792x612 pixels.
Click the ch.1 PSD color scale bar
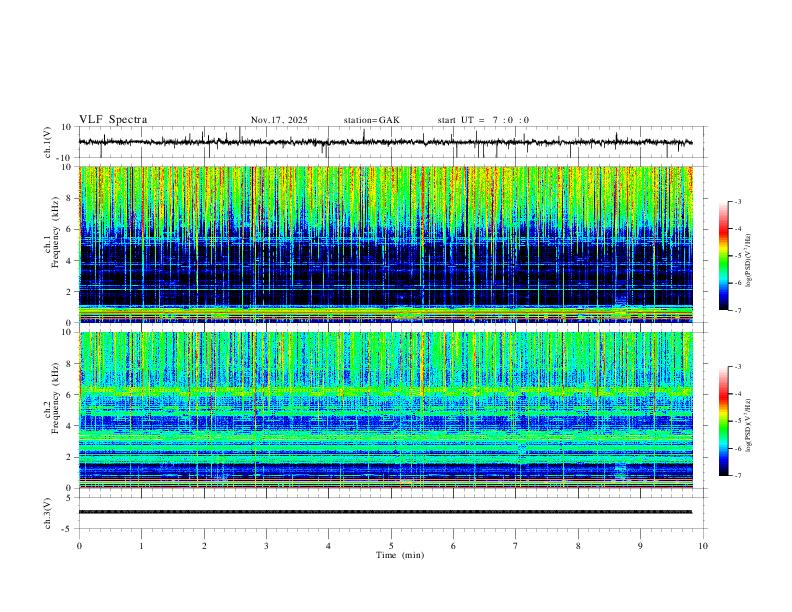[x=724, y=256]
